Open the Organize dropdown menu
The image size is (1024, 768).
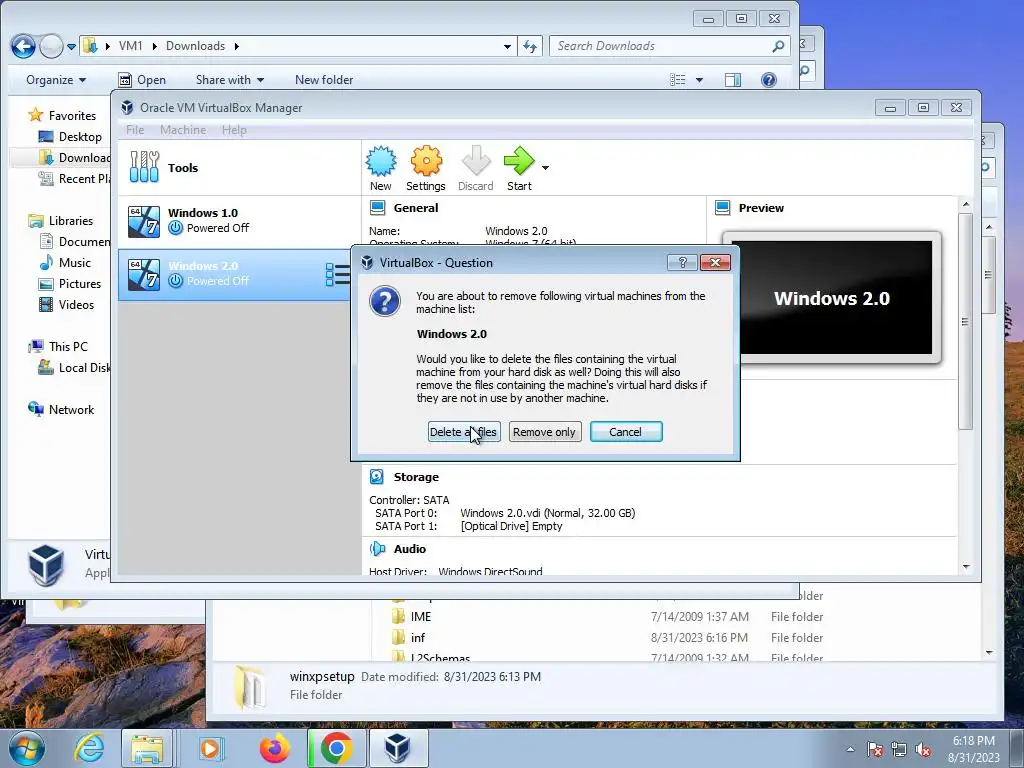click(56, 80)
